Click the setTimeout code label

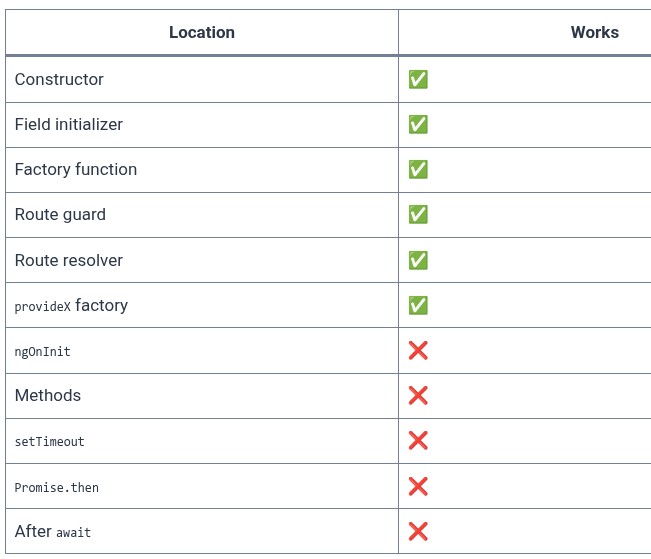(x=49, y=441)
